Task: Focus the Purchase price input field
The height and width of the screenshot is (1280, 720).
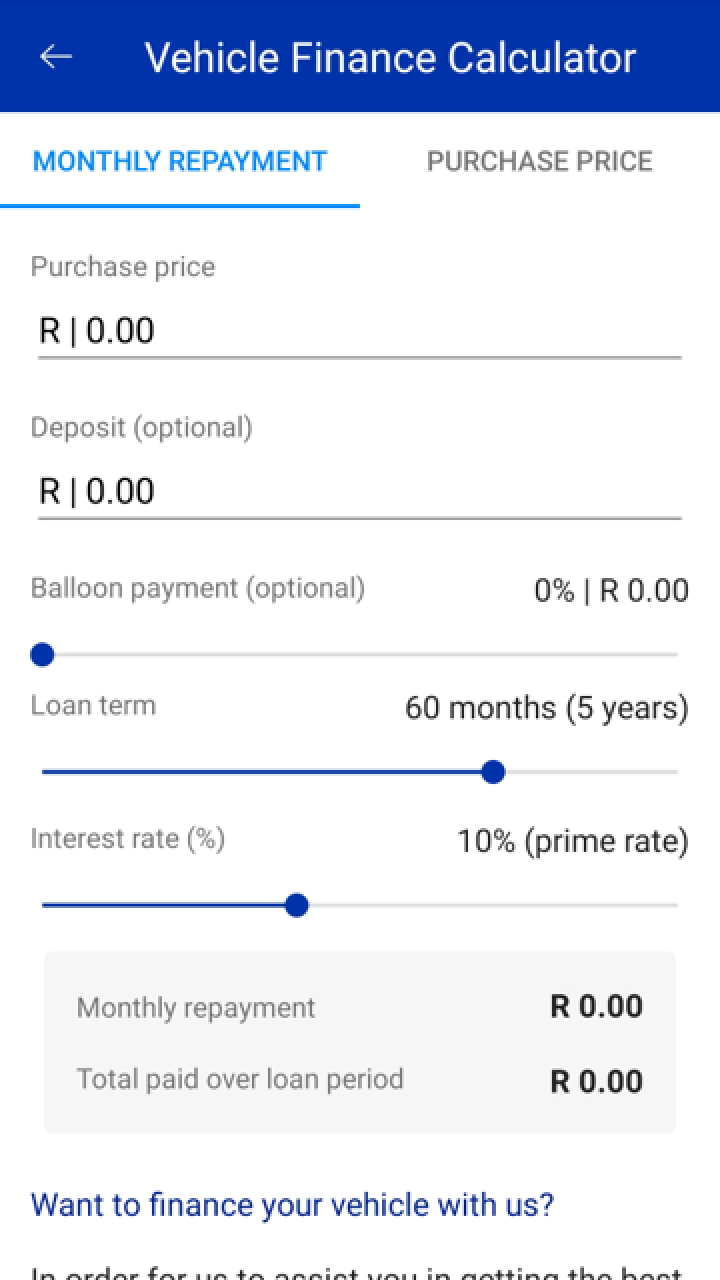Action: click(360, 331)
